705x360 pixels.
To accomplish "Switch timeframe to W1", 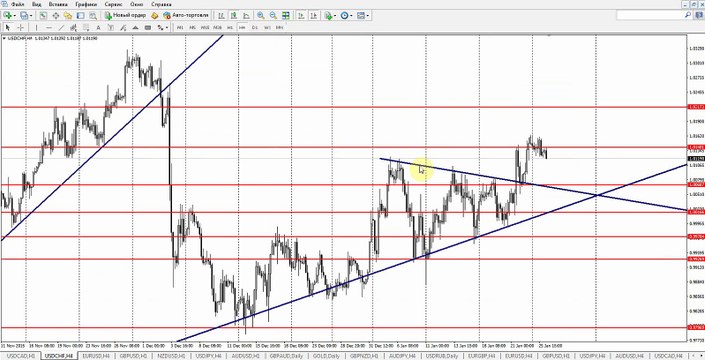I will tap(267, 27).
